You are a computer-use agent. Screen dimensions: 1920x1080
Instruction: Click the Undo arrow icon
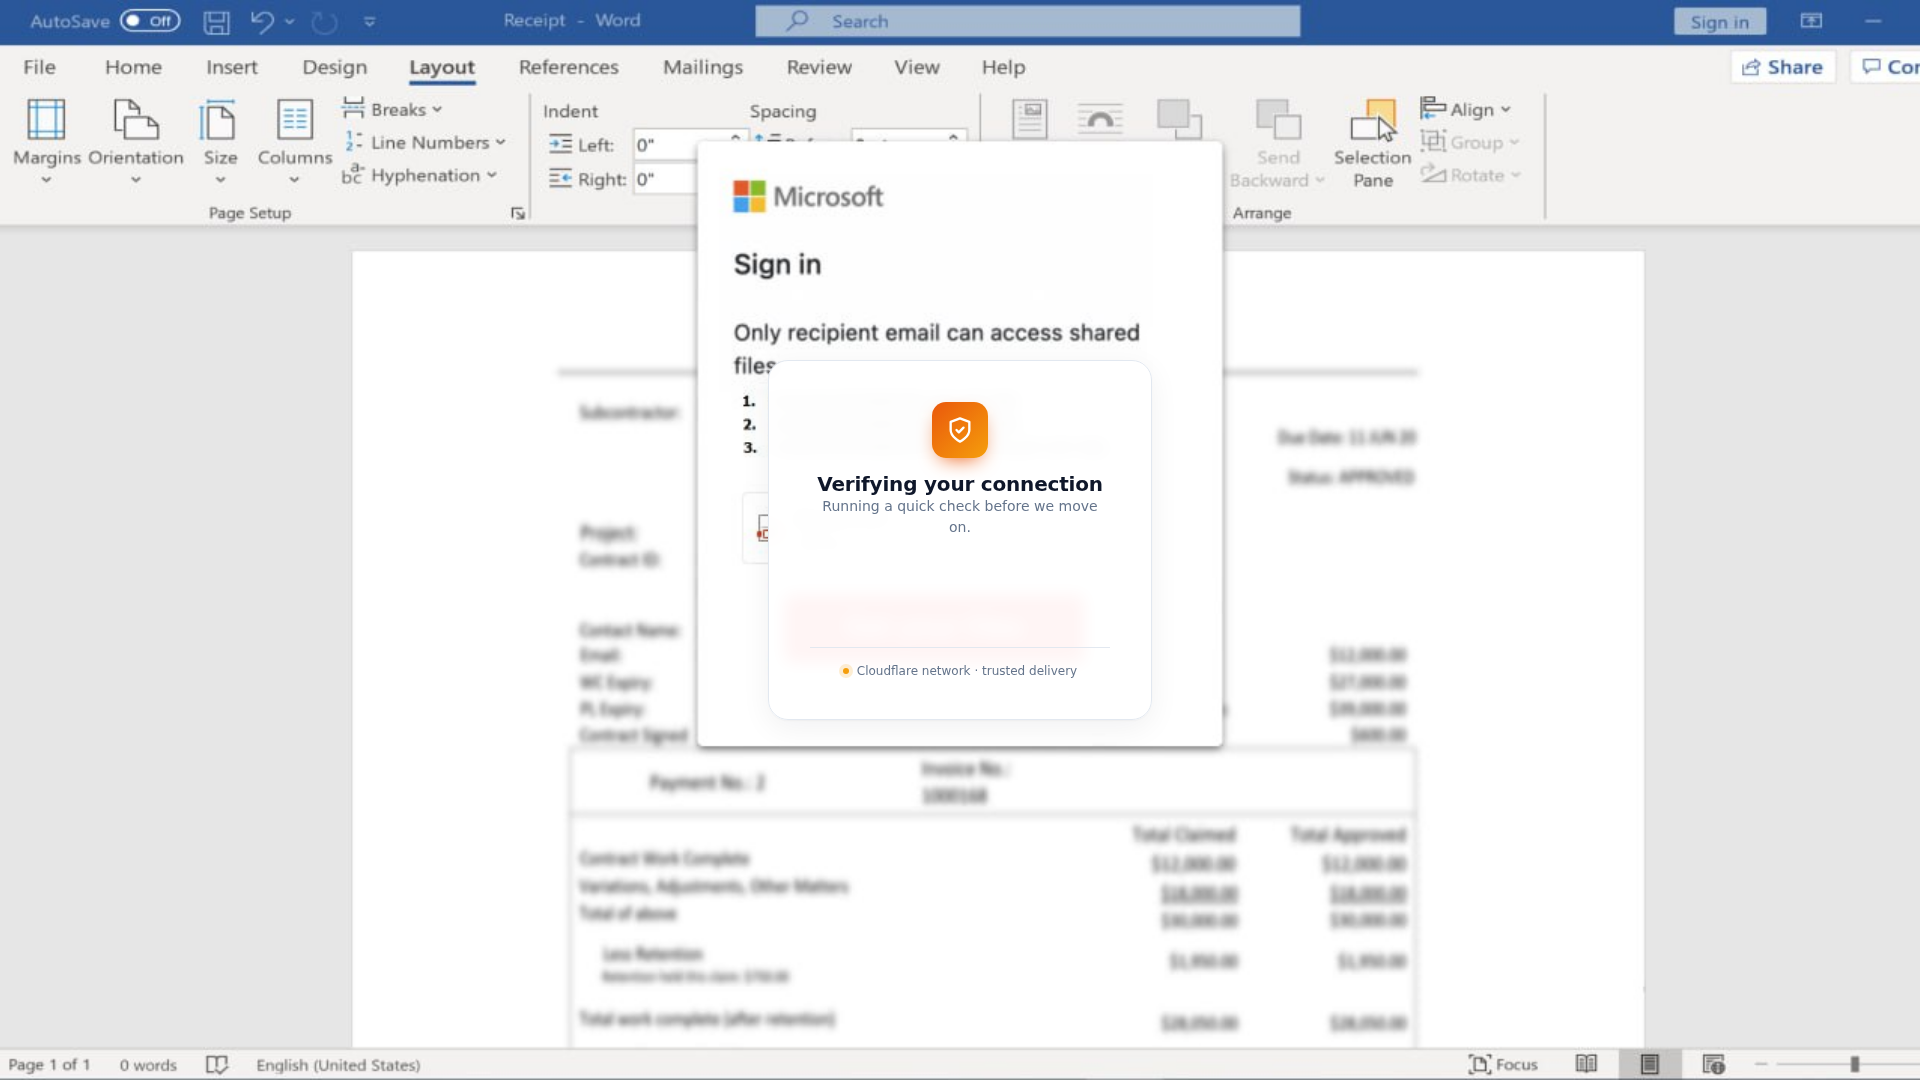[x=262, y=21]
